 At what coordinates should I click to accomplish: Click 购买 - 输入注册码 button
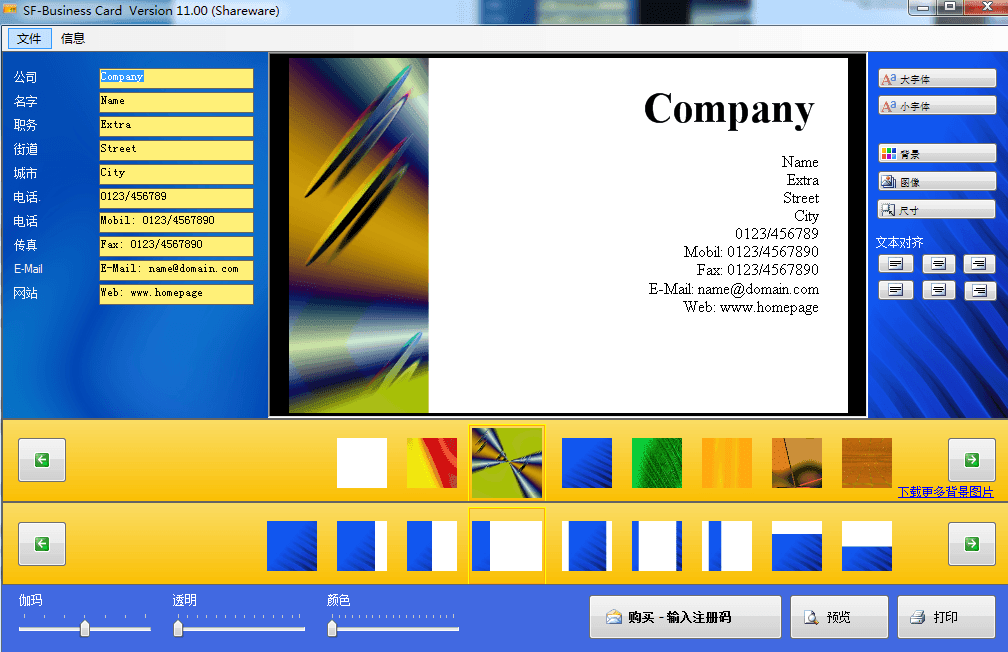(685, 617)
